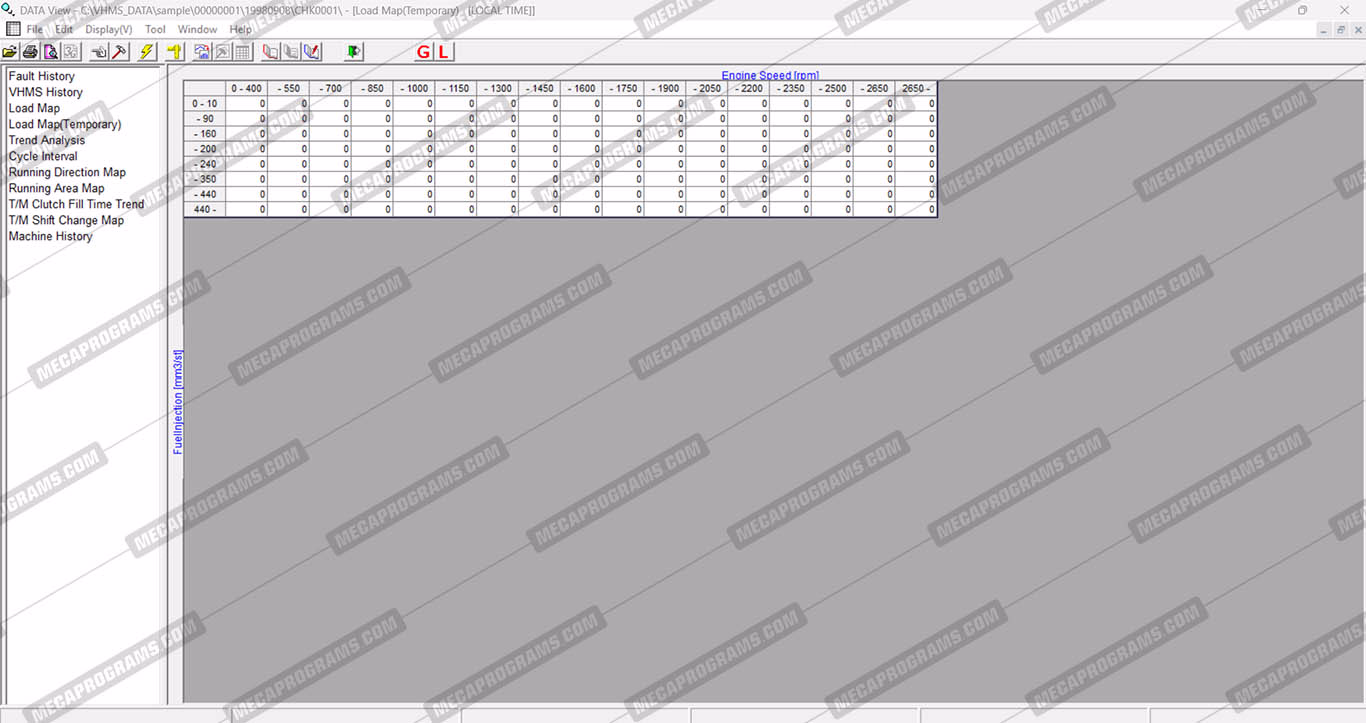
Task: Click the '- 2200' column header
Action: point(749,88)
